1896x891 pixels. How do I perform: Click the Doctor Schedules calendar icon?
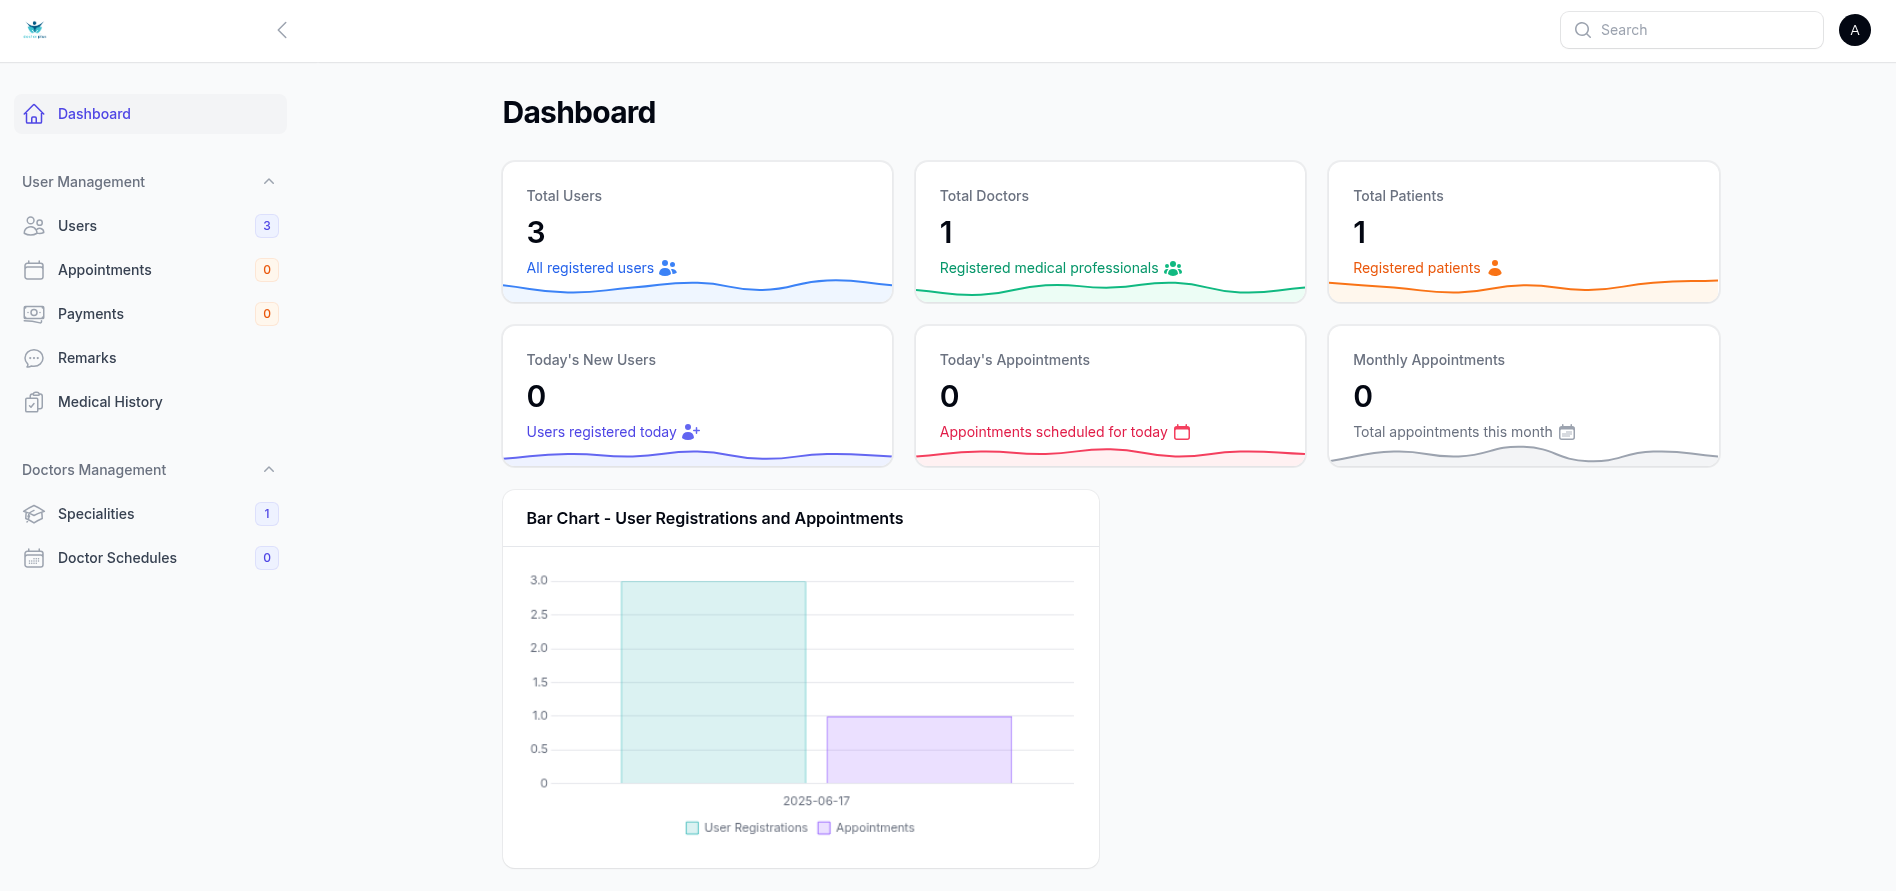34,558
